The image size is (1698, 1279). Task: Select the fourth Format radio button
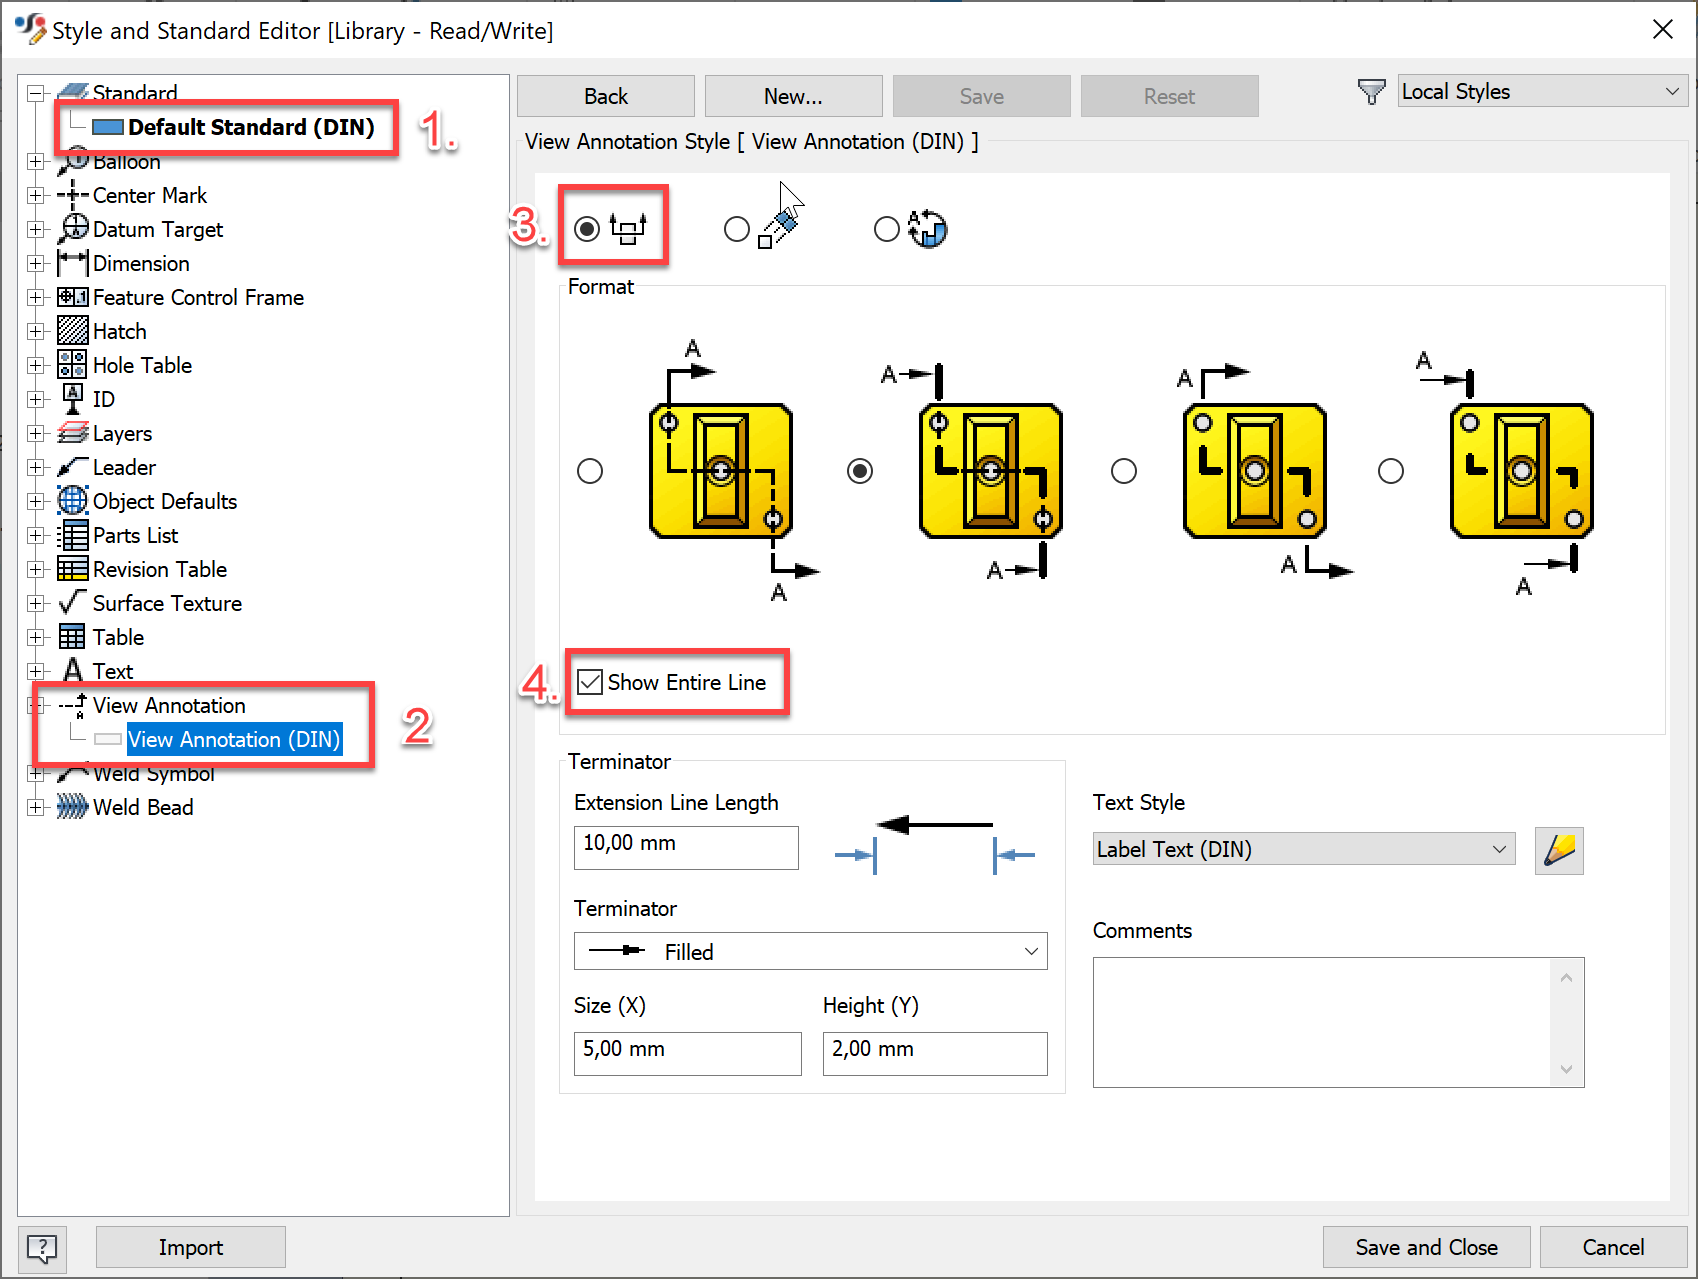[1390, 470]
